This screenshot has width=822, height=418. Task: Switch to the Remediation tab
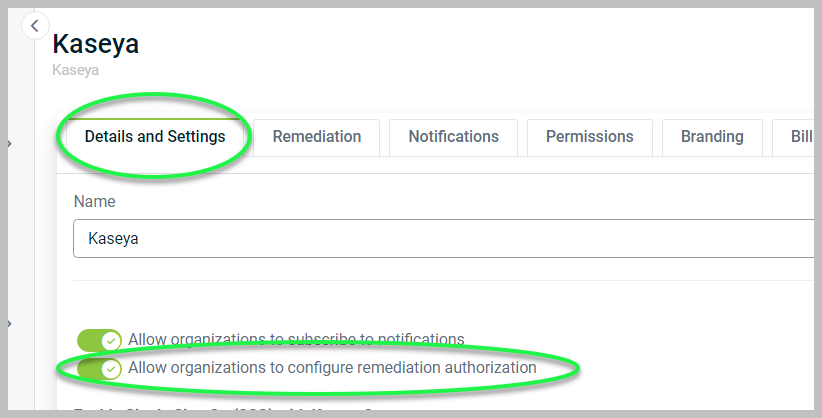tap(316, 137)
